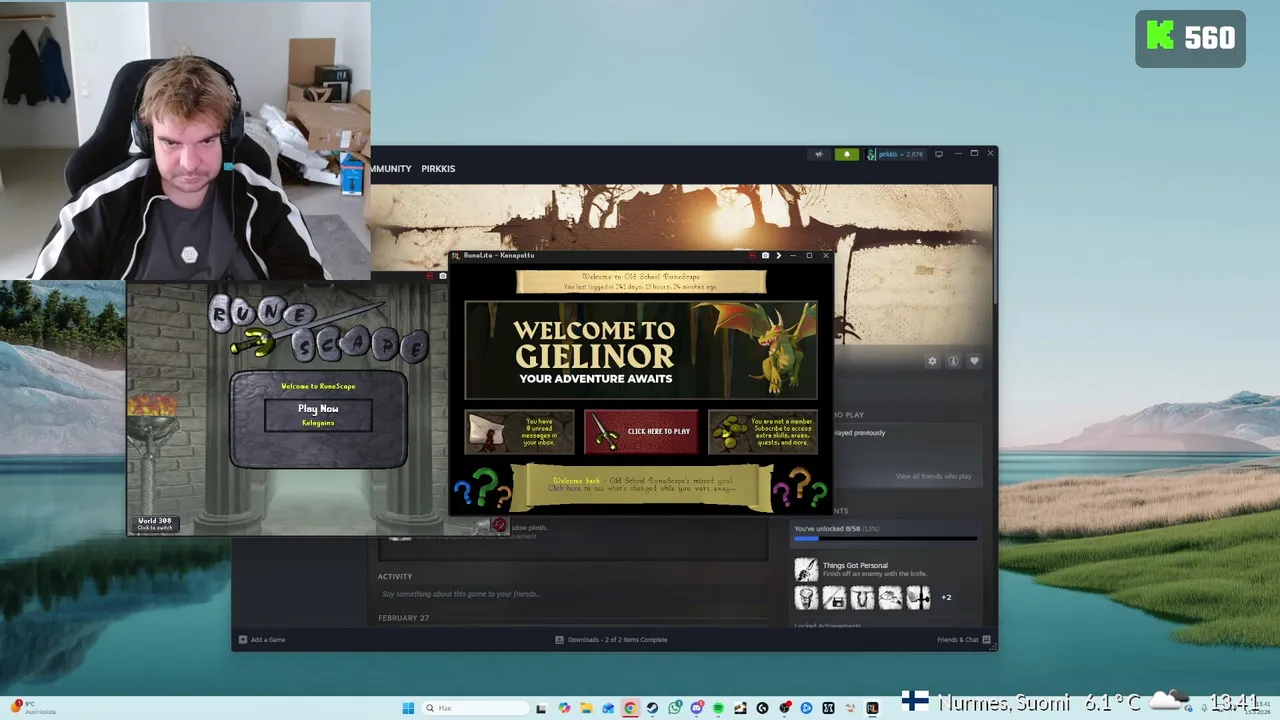The width and height of the screenshot is (1280, 720).
Task: Take a RuneLite screenshot with camera icon
Action: click(x=765, y=255)
